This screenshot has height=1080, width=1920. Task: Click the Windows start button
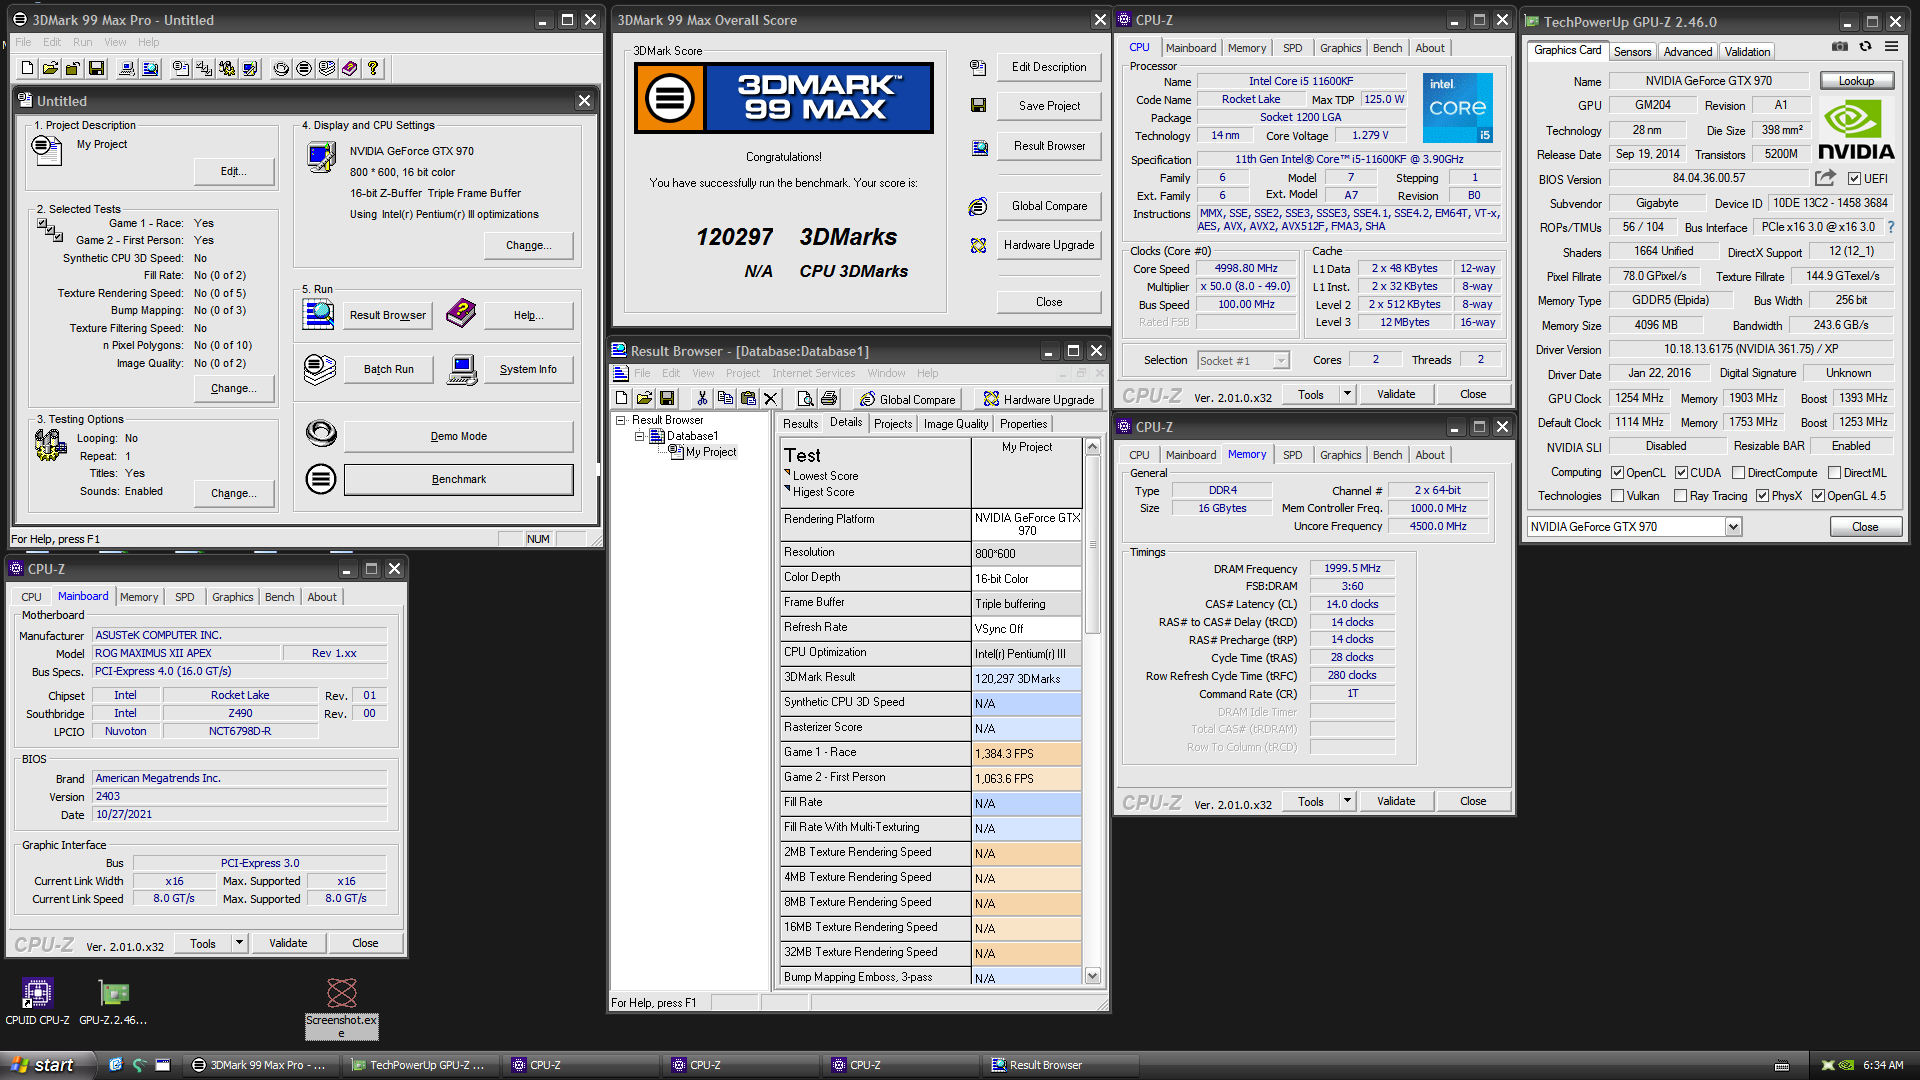[47, 1065]
